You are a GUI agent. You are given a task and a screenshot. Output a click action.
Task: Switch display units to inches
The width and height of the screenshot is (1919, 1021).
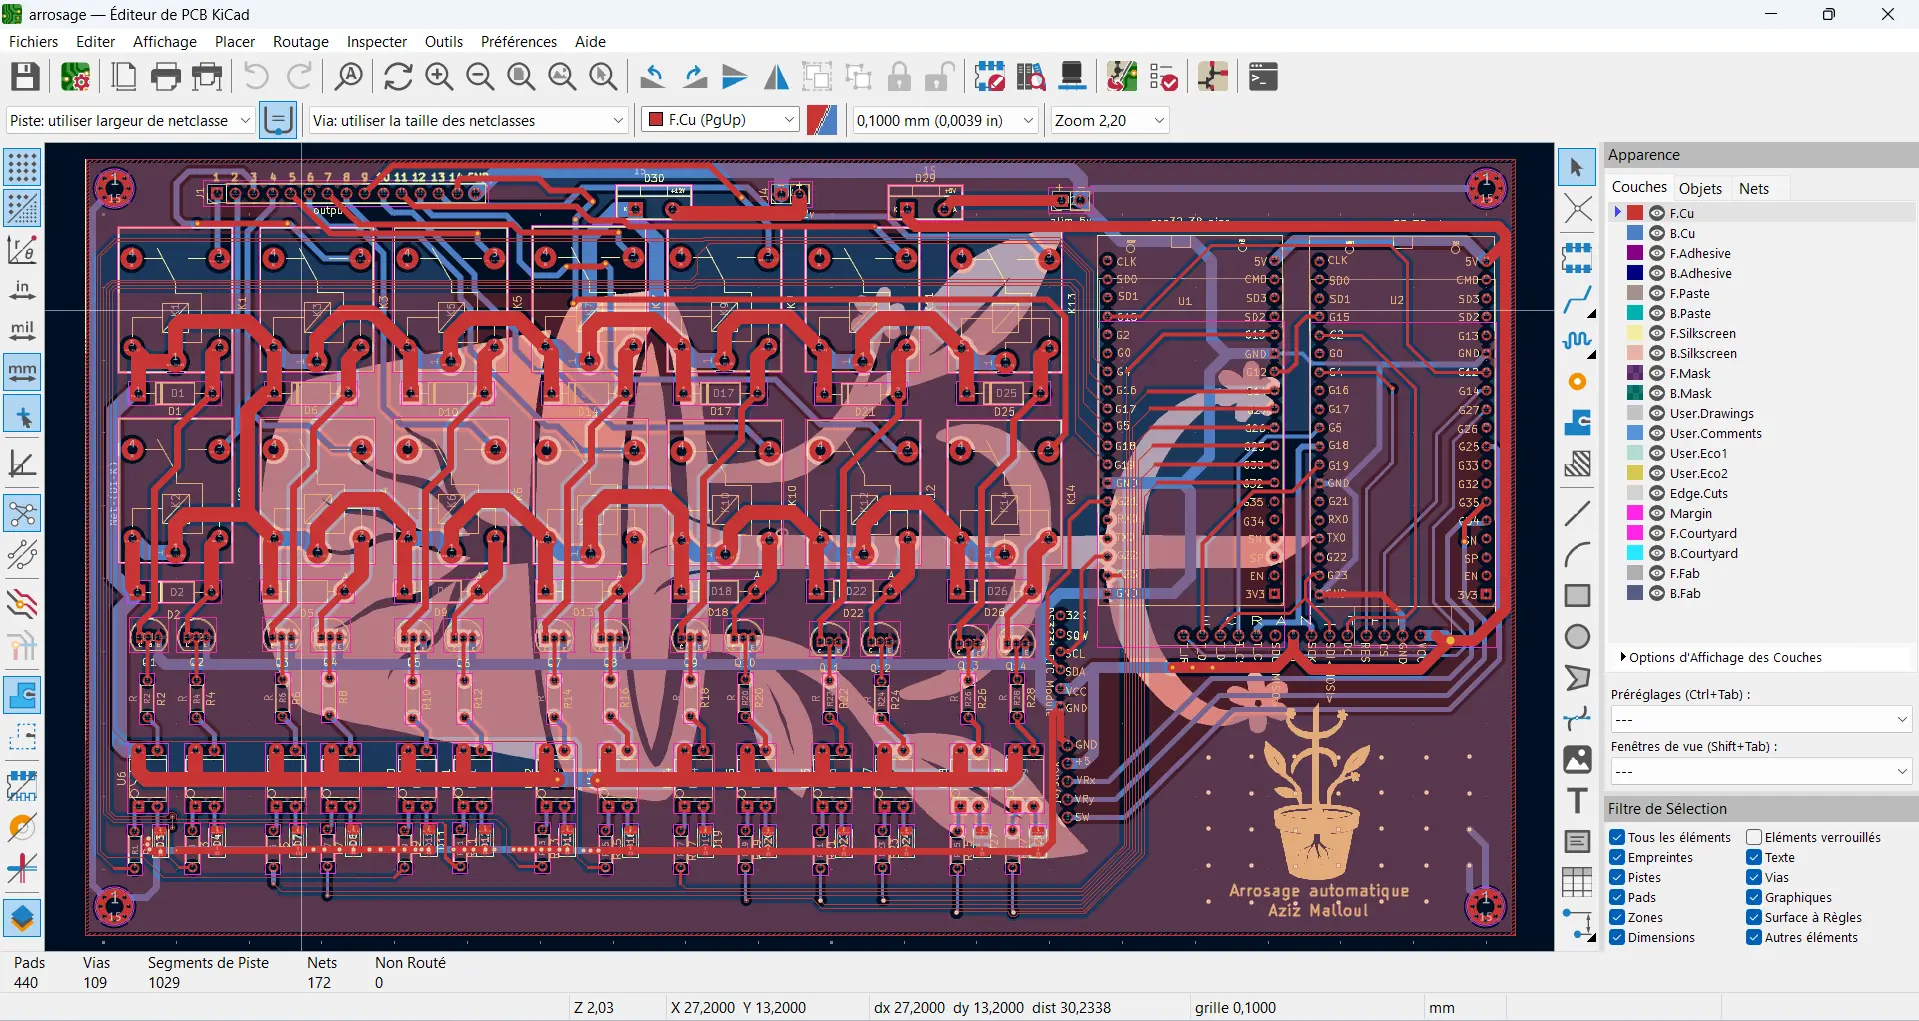point(22,290)
